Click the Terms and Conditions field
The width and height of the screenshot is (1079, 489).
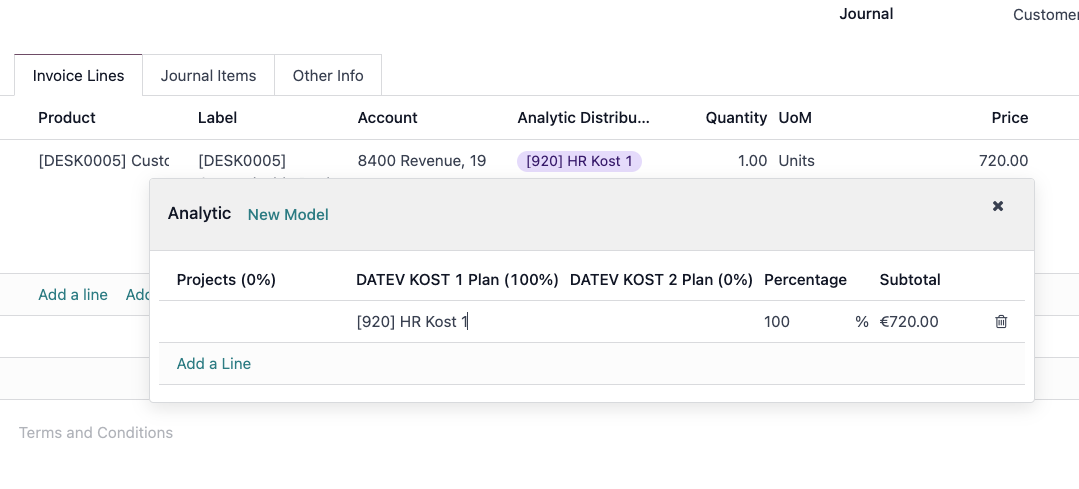click(96, 433)
